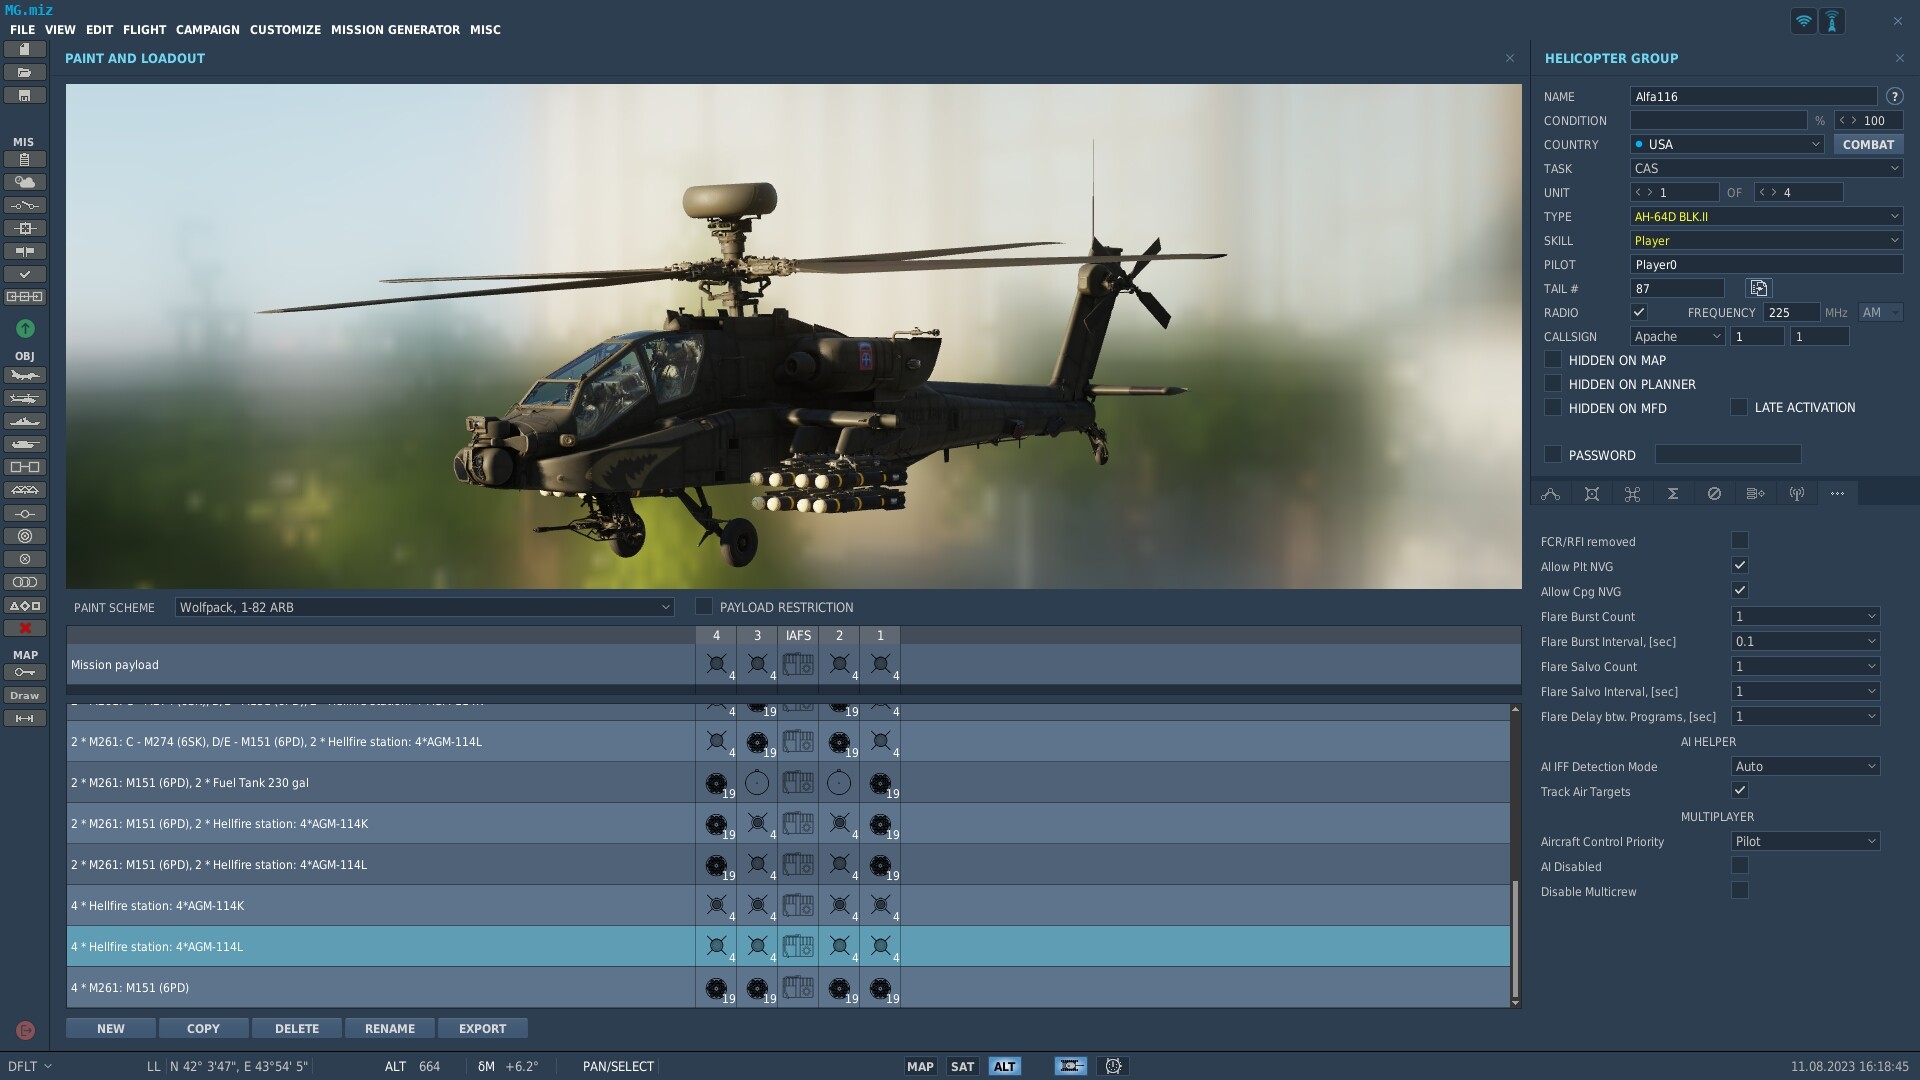Open the MISSION GENERATOR menu

click(395, 30)
